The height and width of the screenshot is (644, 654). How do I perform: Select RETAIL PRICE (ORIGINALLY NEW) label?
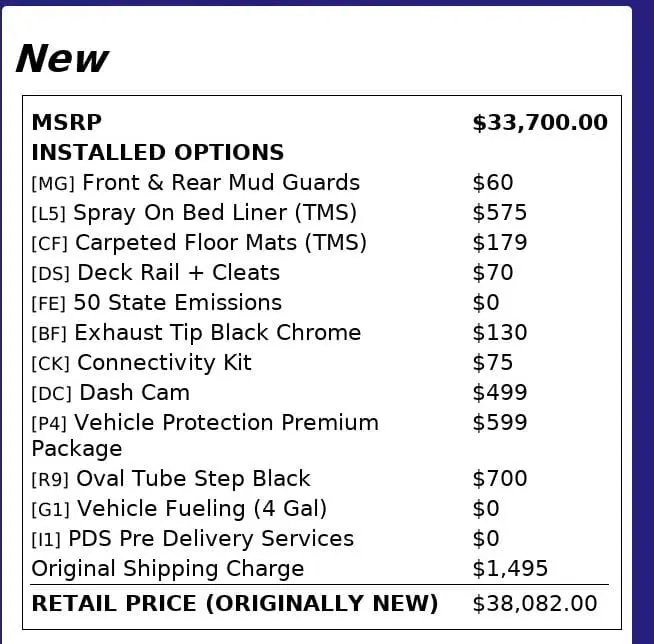pos(235,604)
